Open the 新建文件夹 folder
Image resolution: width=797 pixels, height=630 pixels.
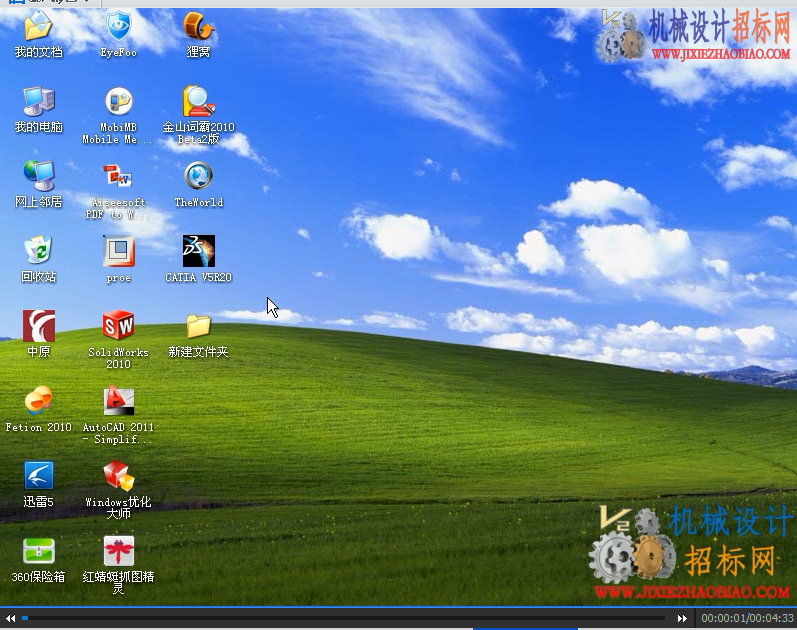point(198,325)
